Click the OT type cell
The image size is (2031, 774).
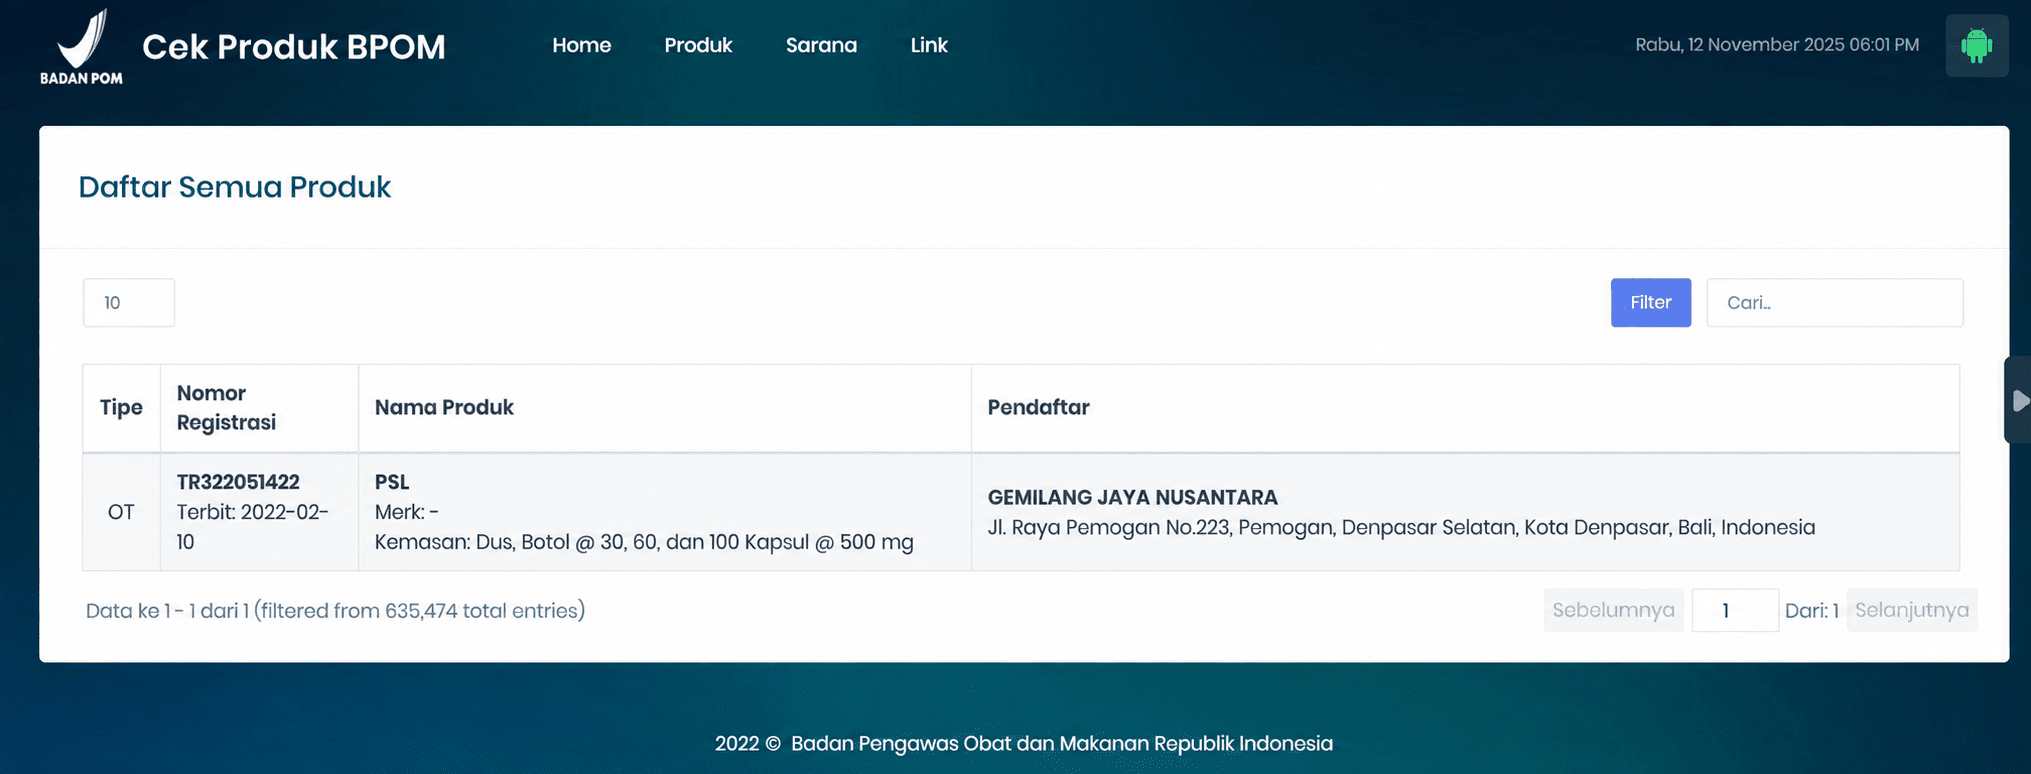coord(121,512)
